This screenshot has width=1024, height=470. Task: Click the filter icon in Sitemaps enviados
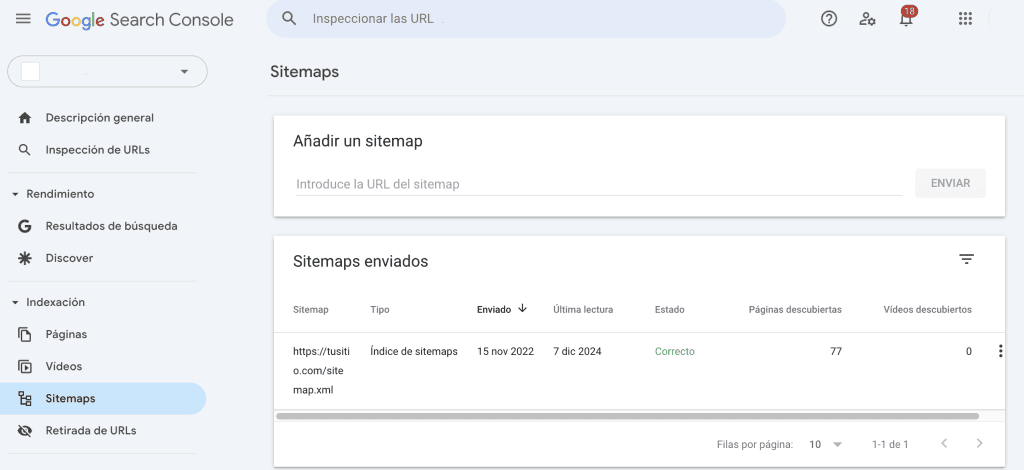click(966, 260)
